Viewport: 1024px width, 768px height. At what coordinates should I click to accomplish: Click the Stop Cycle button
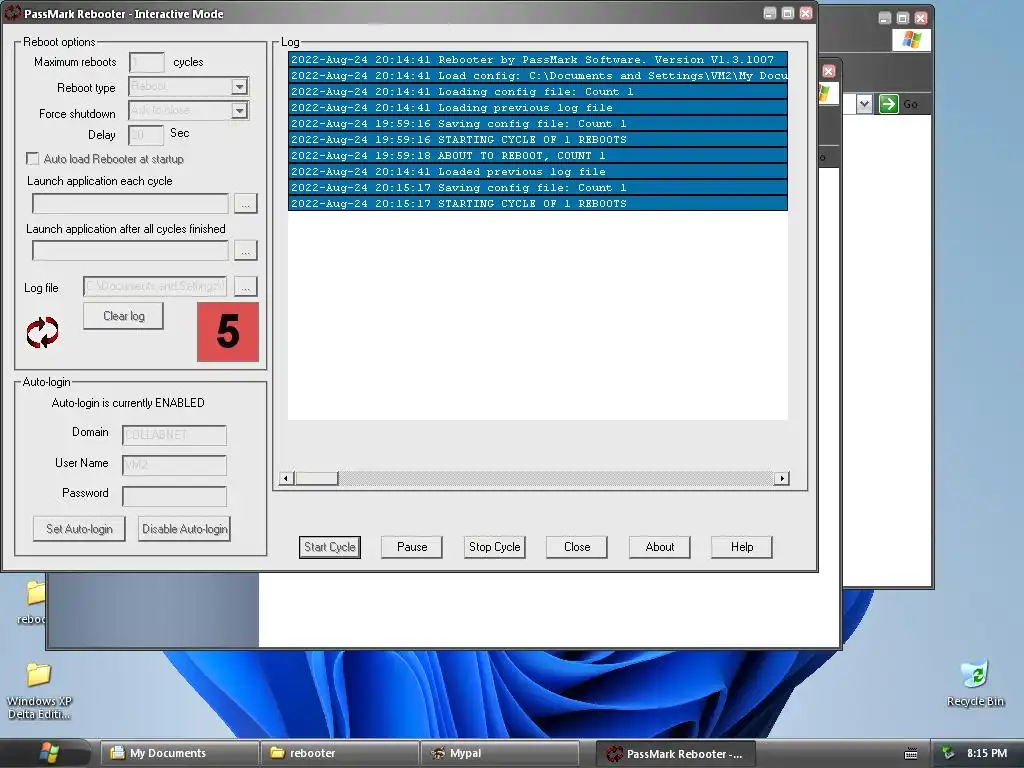[x=494, y=547]
